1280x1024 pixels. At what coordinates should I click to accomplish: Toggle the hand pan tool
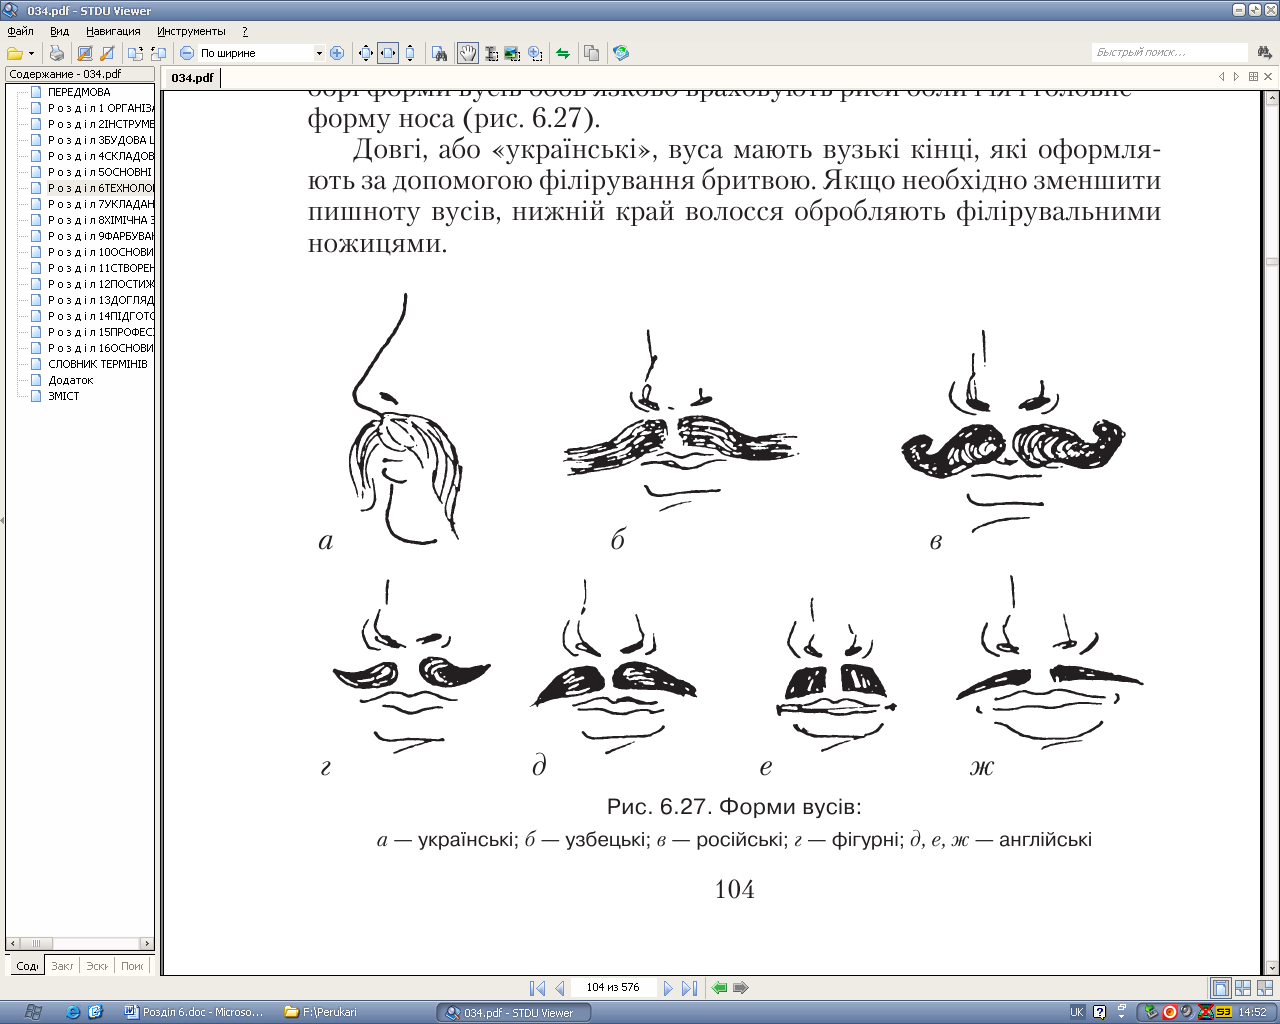(468, 53)
